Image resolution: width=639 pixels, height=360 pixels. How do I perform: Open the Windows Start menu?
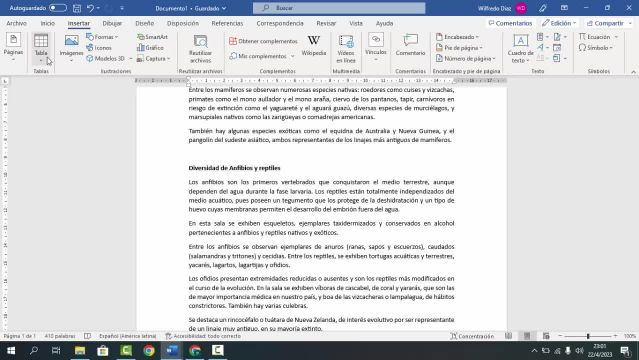tap(11, 350)
